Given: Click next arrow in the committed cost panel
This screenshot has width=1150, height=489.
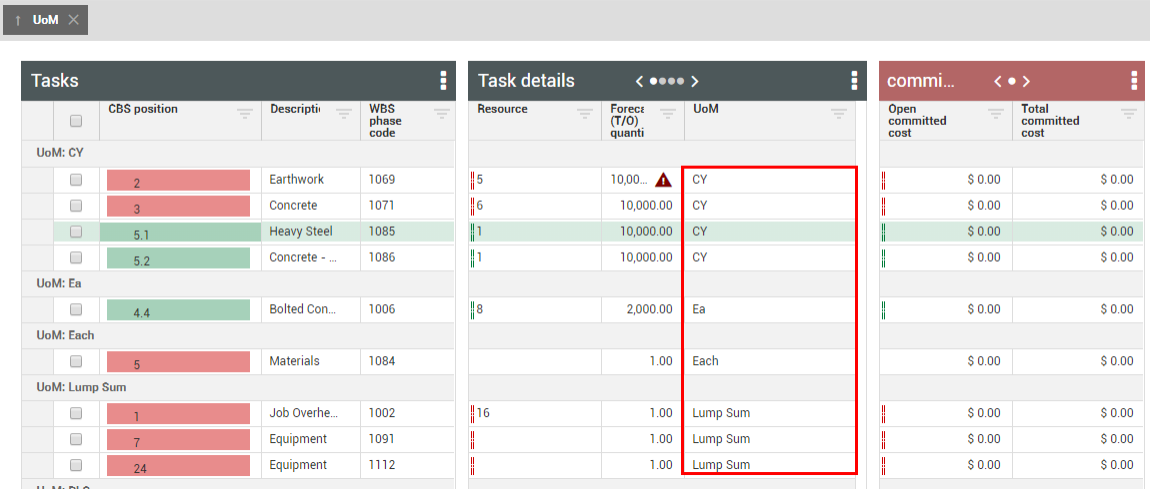Looking at the screenshot, I should point(1026,81).
